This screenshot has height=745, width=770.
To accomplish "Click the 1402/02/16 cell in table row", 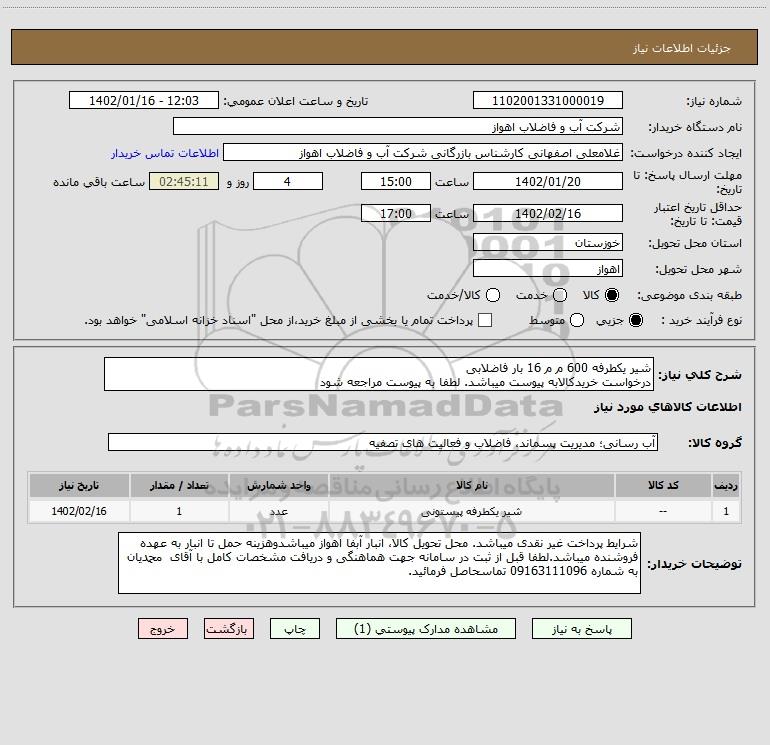I will [x=79, y=511].
